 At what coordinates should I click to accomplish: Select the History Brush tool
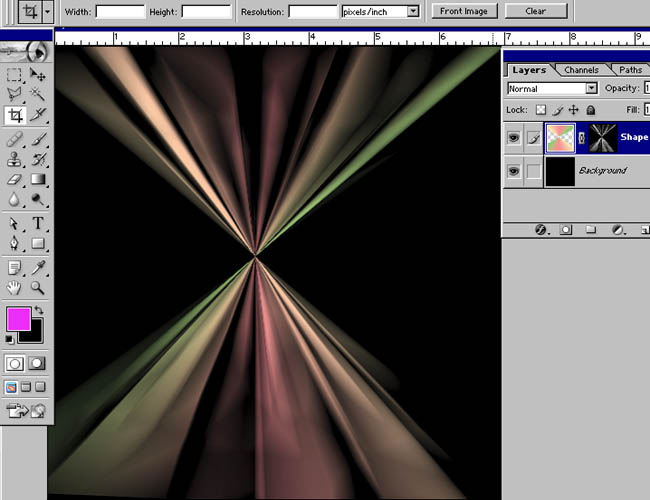click(x=38, y=159)
